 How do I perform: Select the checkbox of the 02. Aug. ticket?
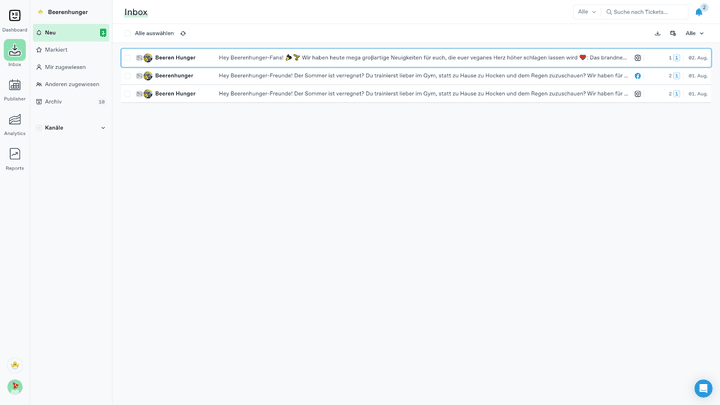pyautogui.click(x=128, y=58)
